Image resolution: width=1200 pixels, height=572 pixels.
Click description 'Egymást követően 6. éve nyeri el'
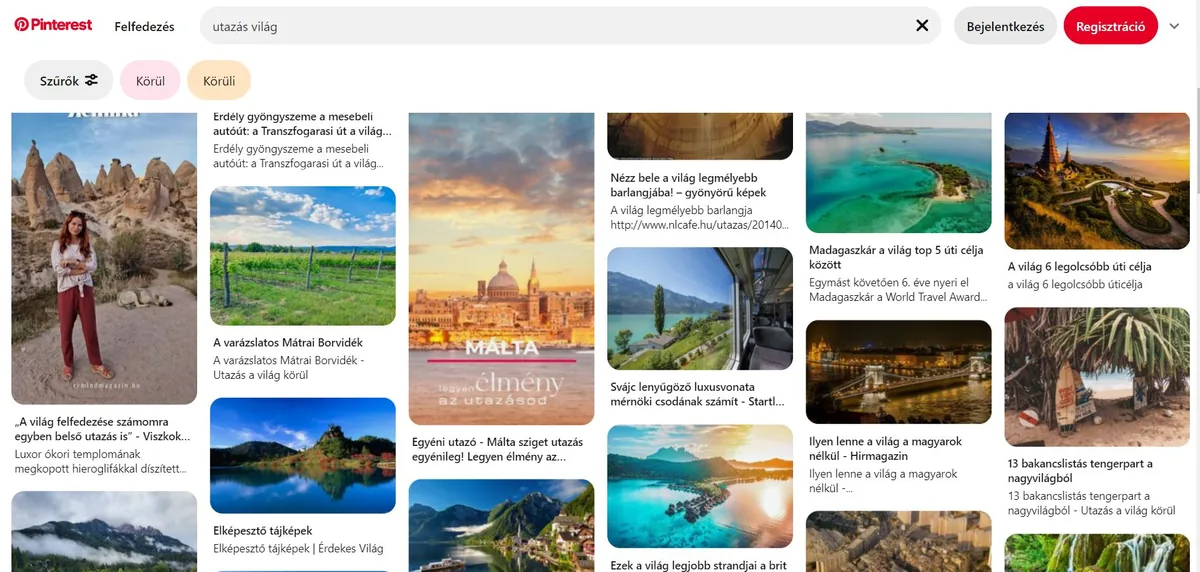[898, 290]
